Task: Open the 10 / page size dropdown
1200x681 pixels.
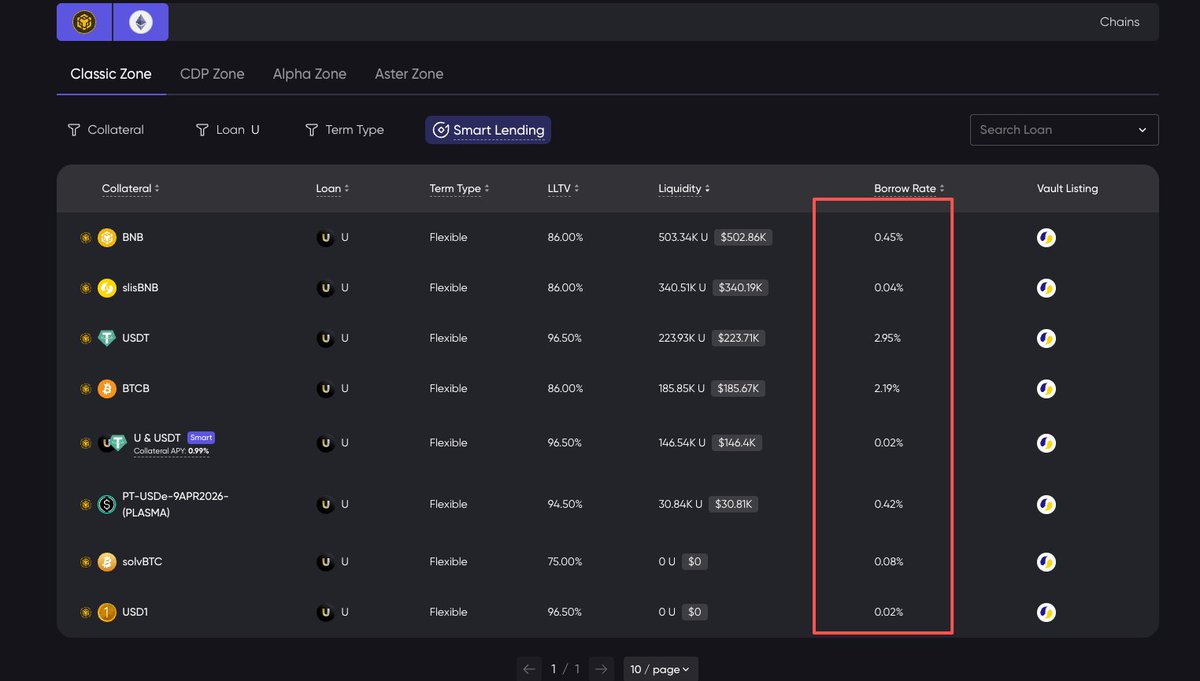Action: click(660, 669)
